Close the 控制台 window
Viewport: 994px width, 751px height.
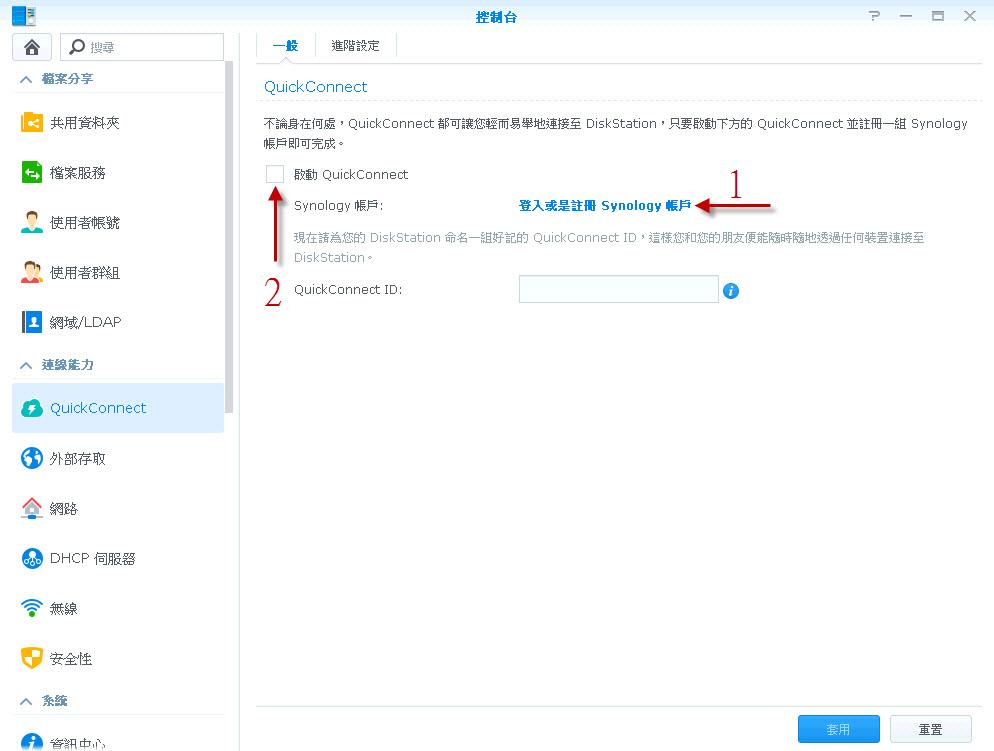tap(969, 16)
